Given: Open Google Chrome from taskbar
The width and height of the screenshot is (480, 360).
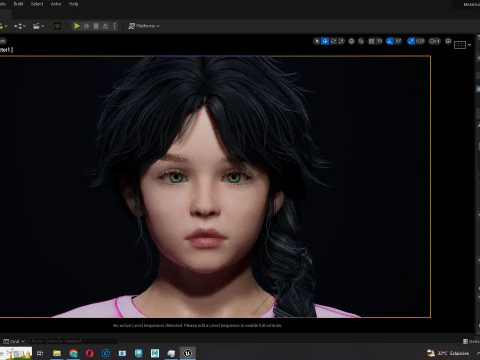Looking at the screenshot, I should click(73, 353).
